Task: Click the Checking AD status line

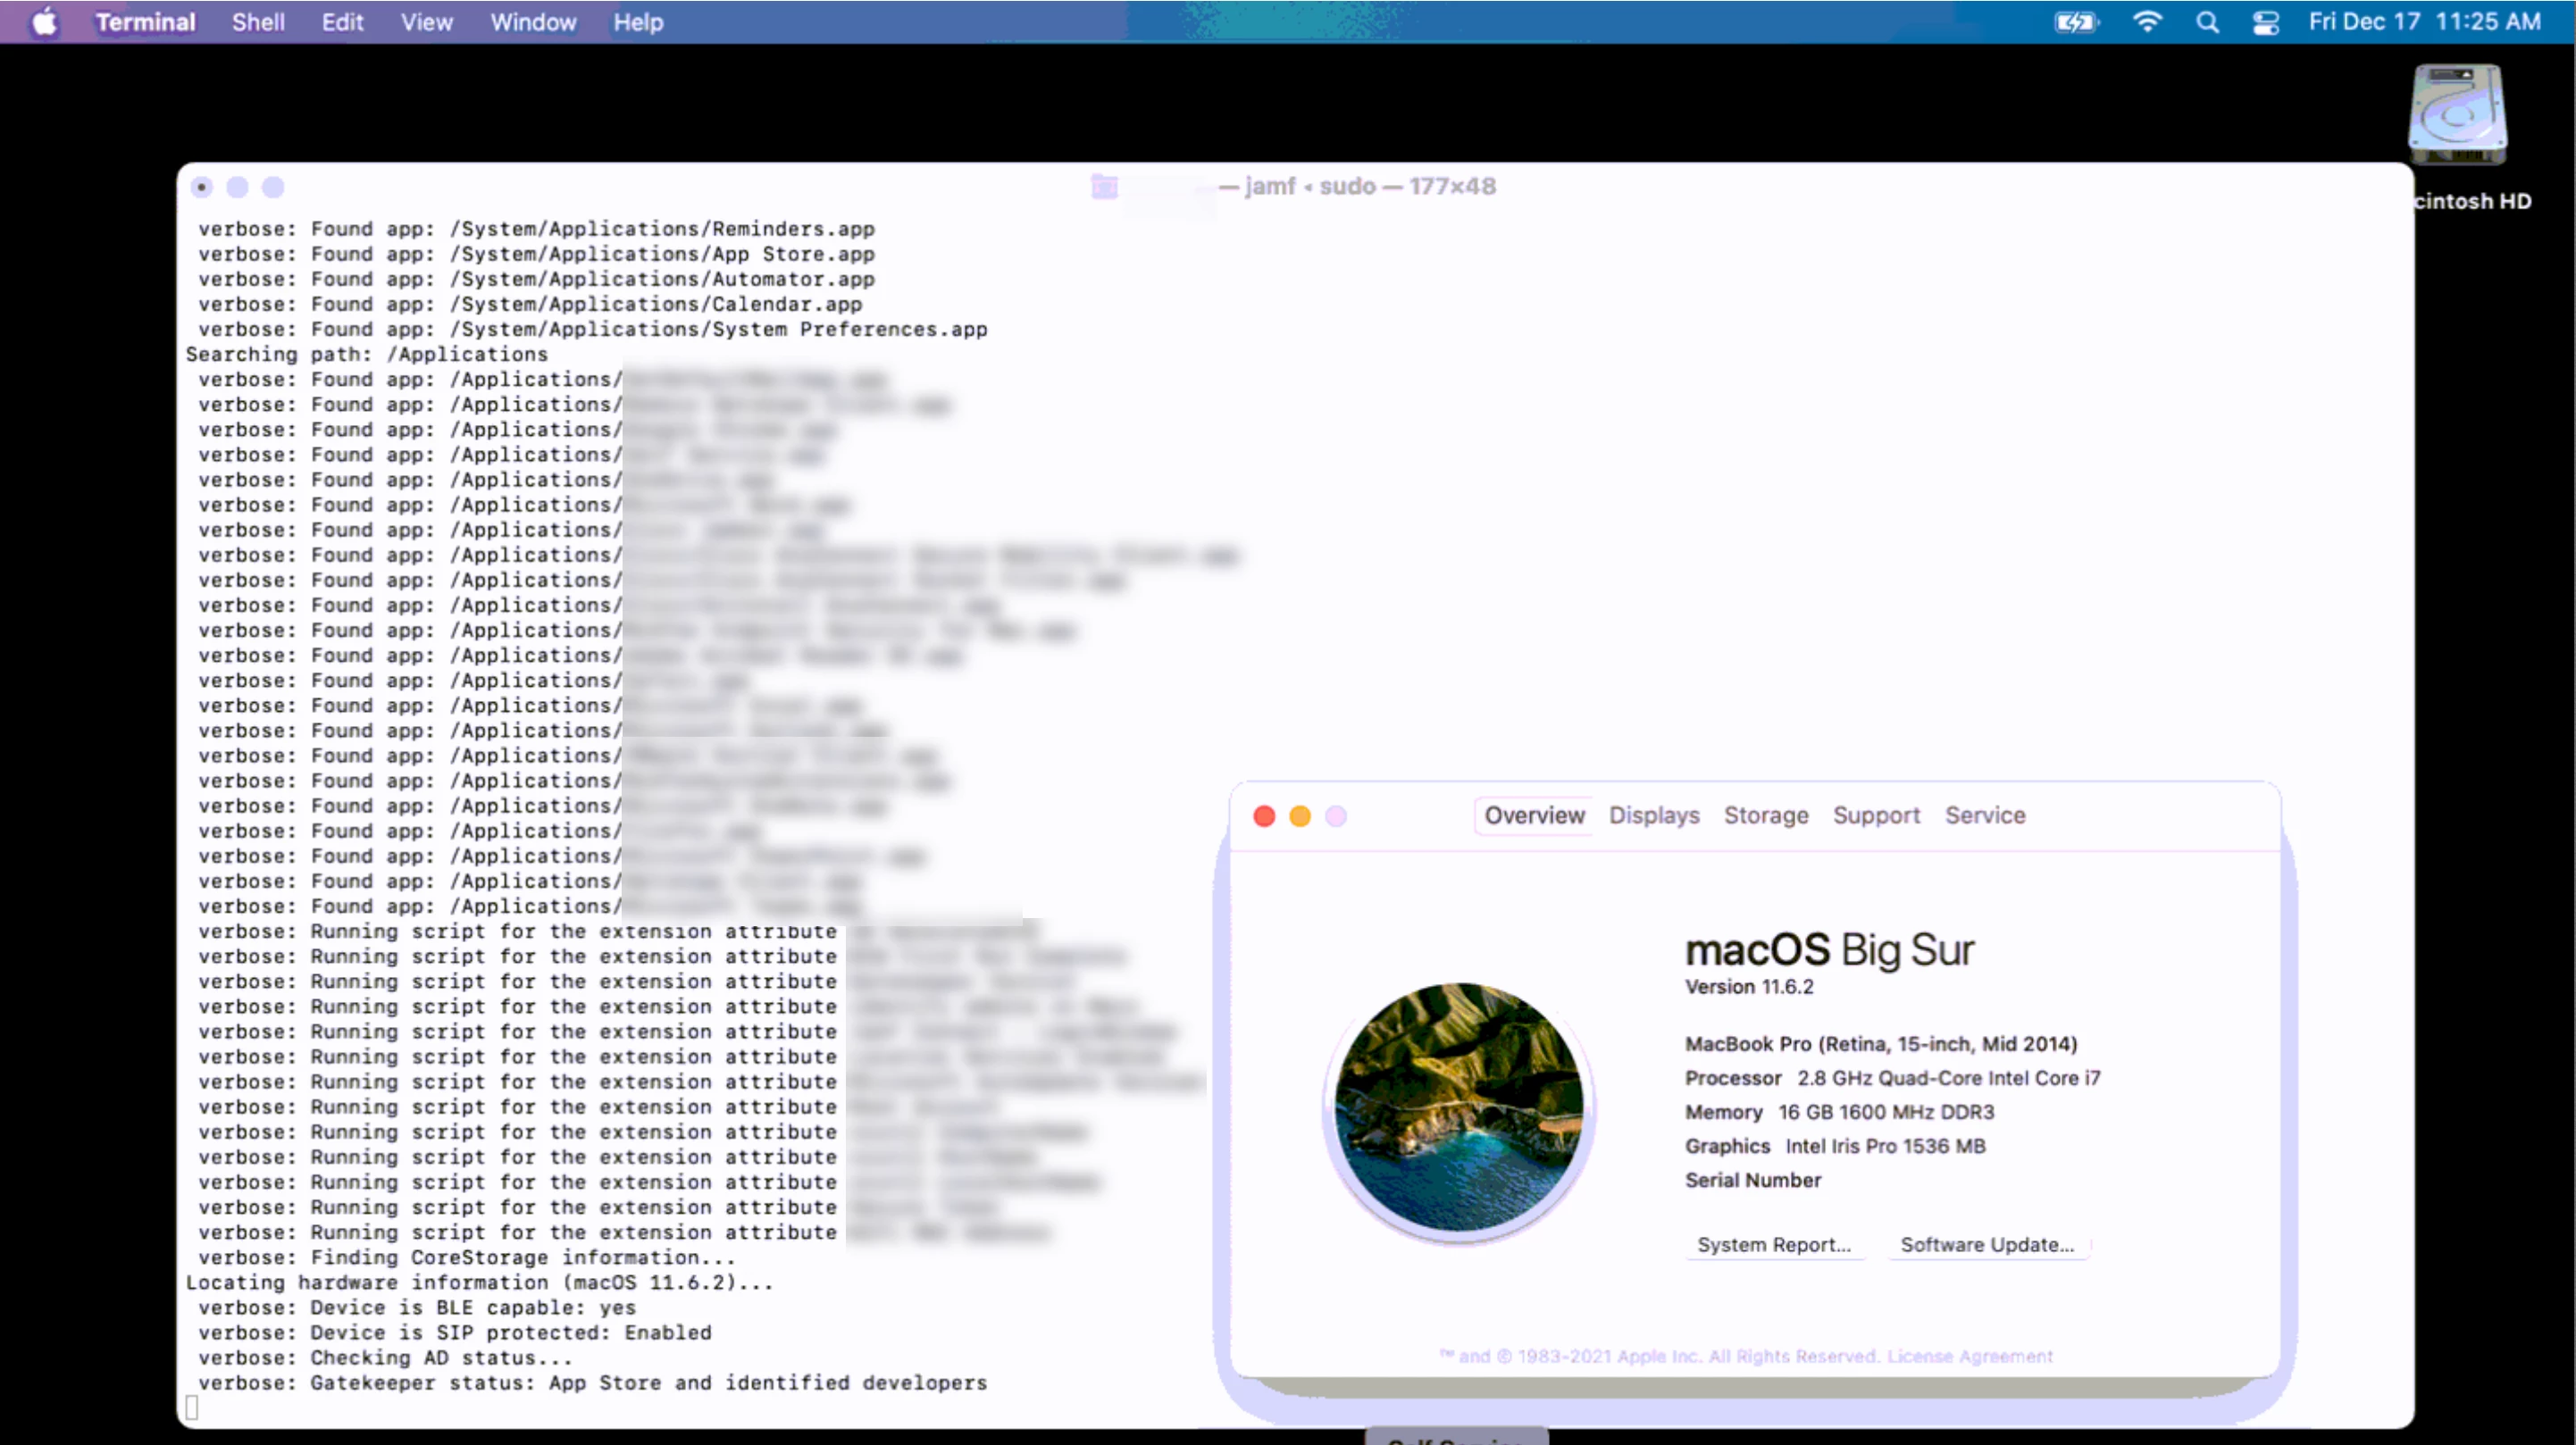Action: tap(385, 1357)
